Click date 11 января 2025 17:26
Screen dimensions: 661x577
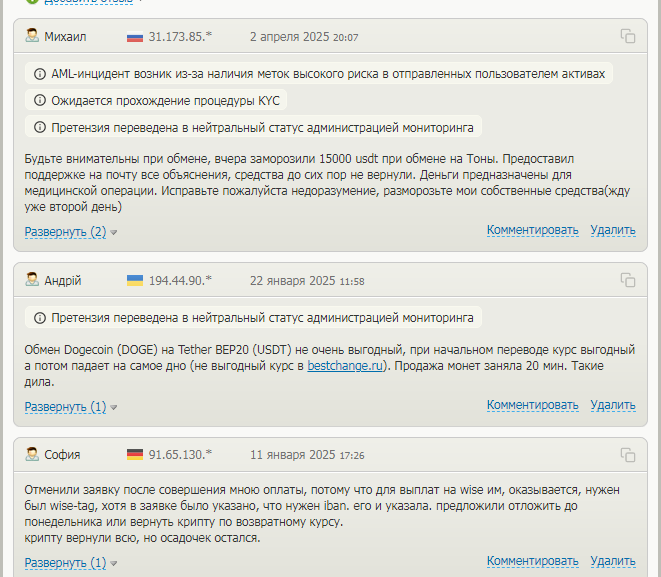click(x=307, y=455)
